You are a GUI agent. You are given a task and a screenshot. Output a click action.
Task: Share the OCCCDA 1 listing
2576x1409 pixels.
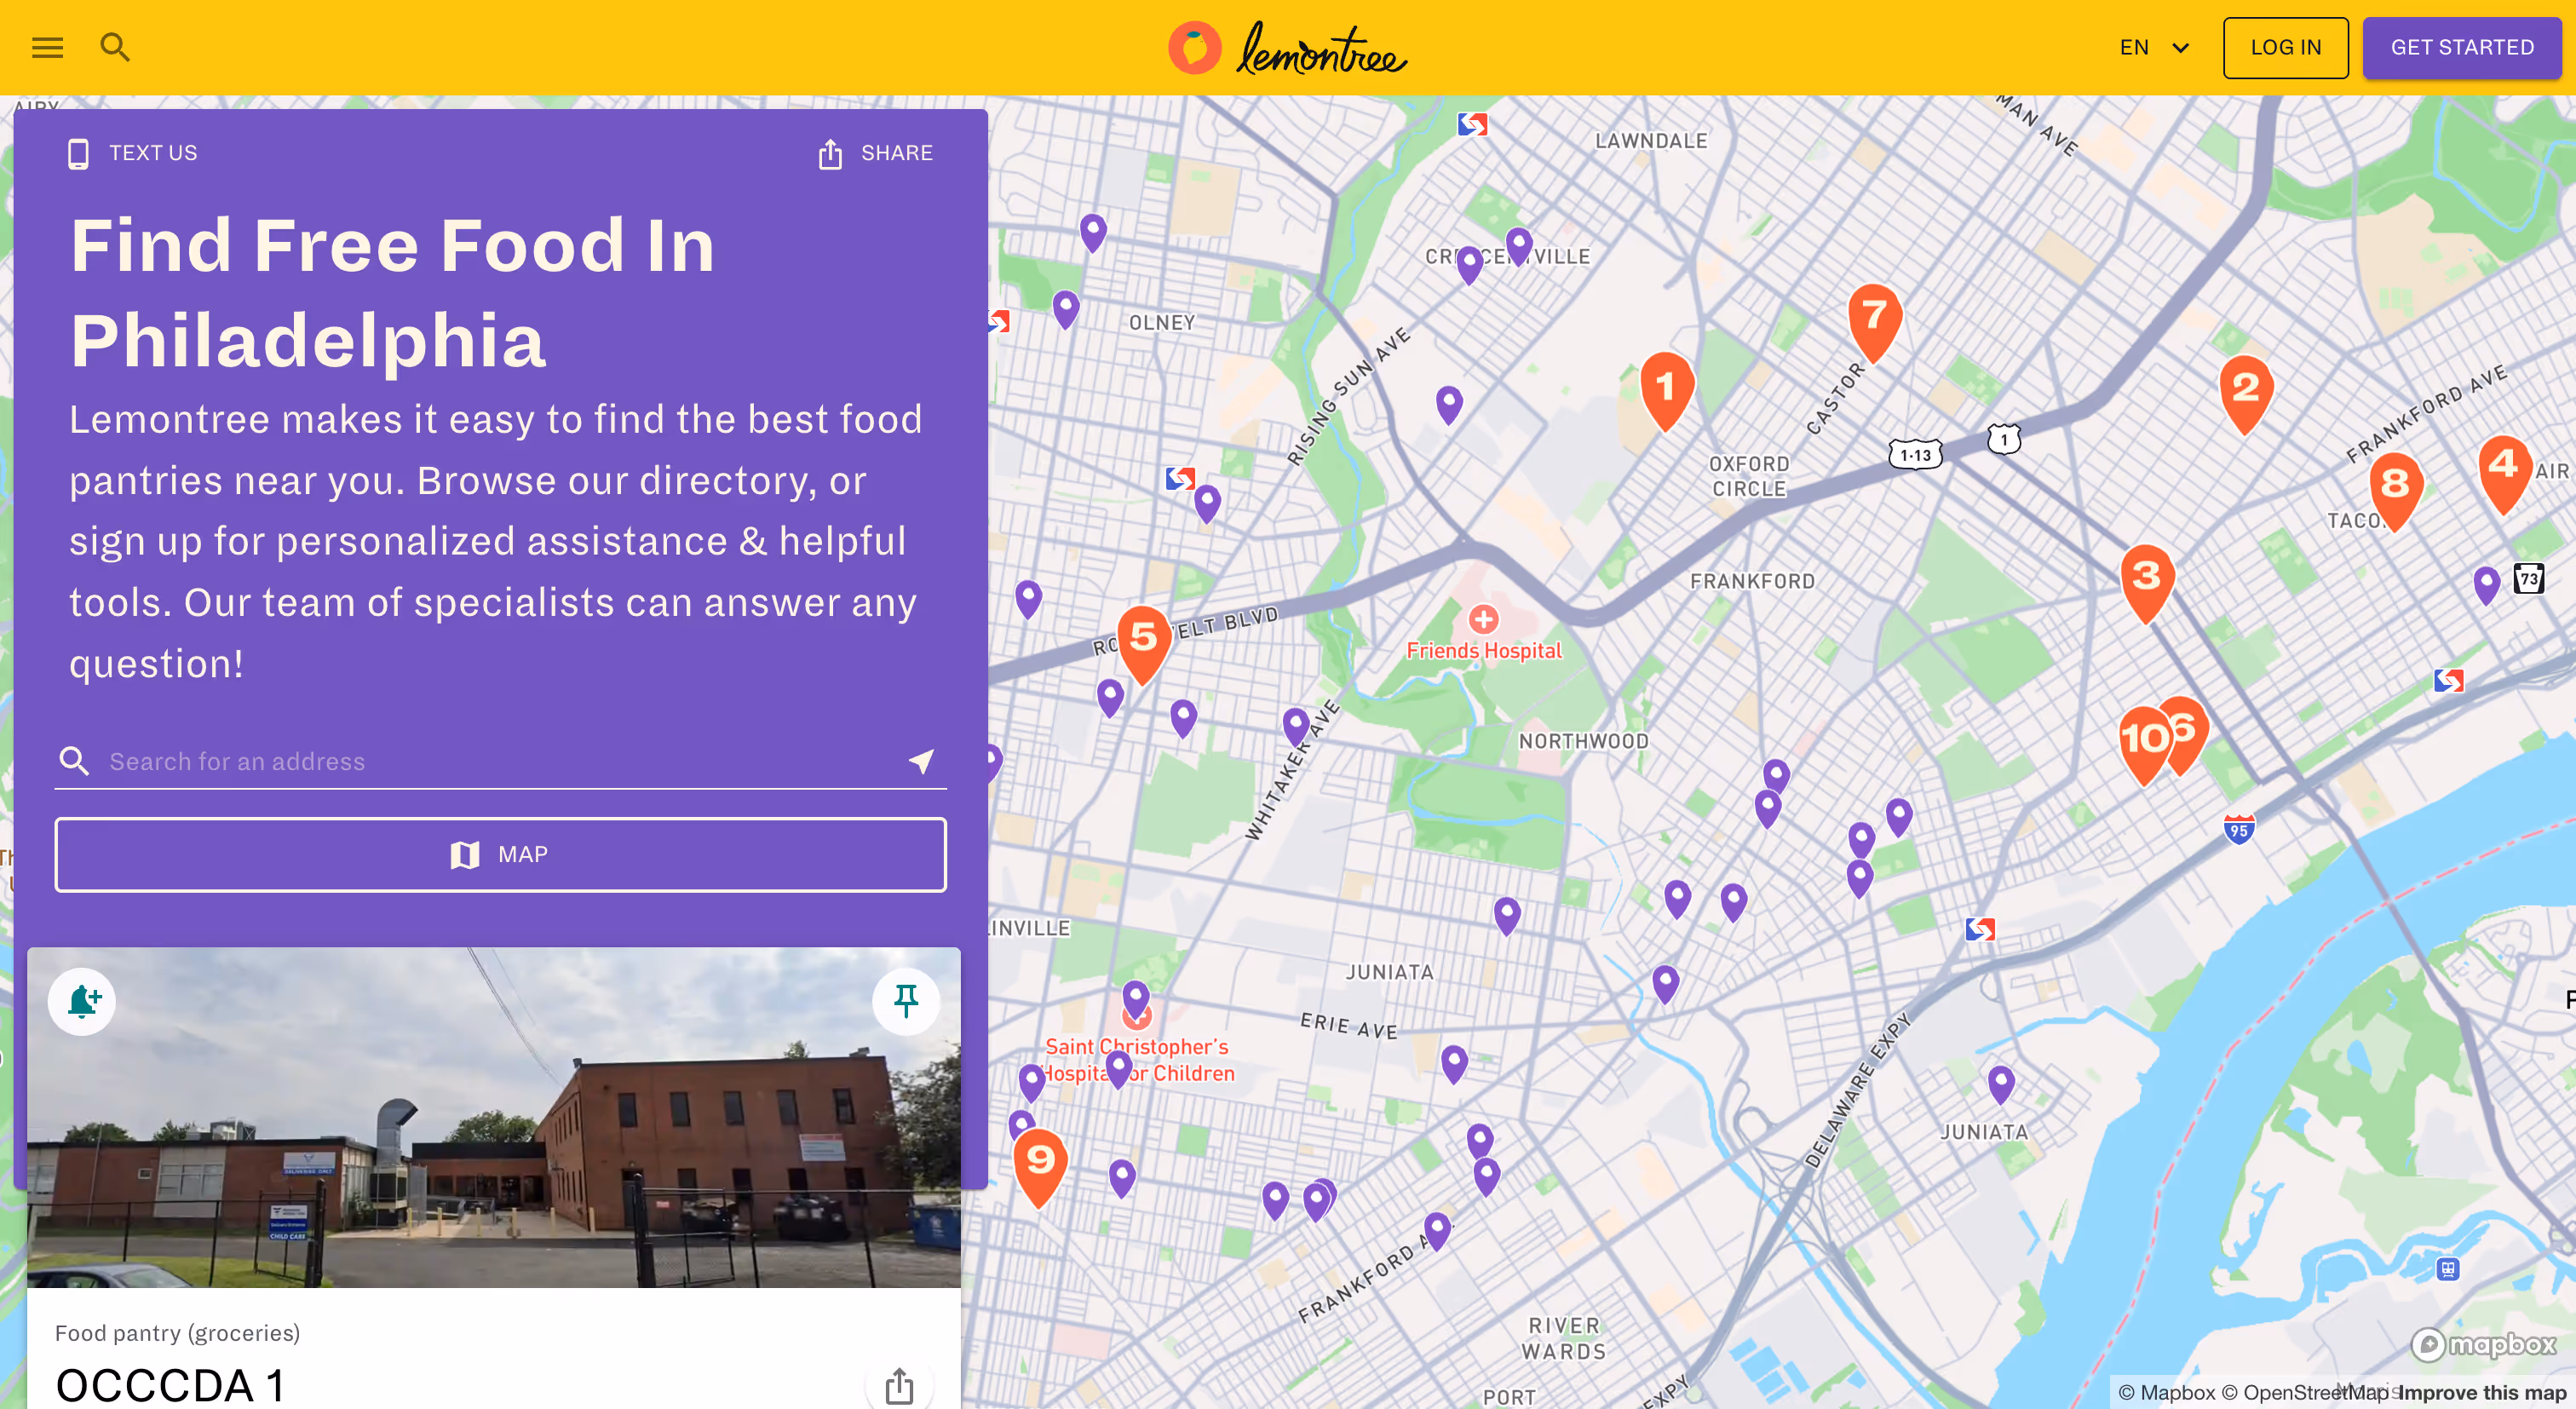pyautogui.click(x=898, y=1385)
